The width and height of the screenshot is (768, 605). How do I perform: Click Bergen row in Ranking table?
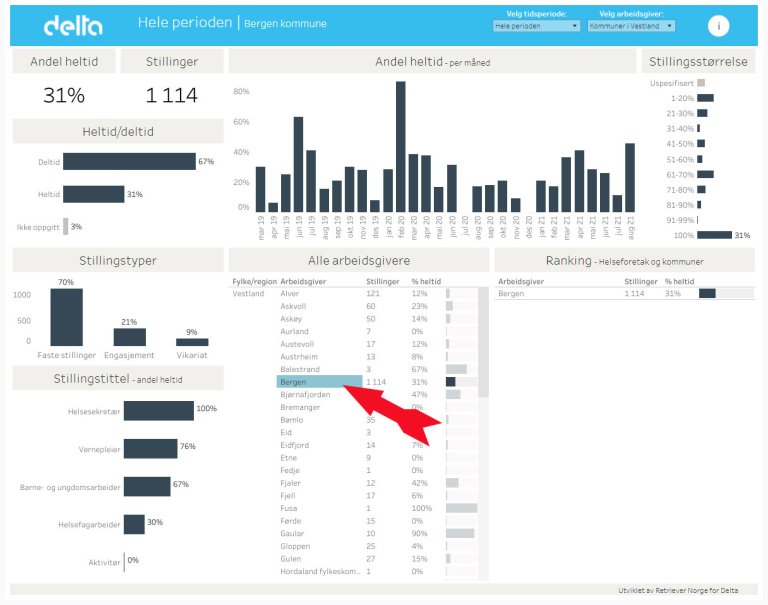click(x=625, y=293)
